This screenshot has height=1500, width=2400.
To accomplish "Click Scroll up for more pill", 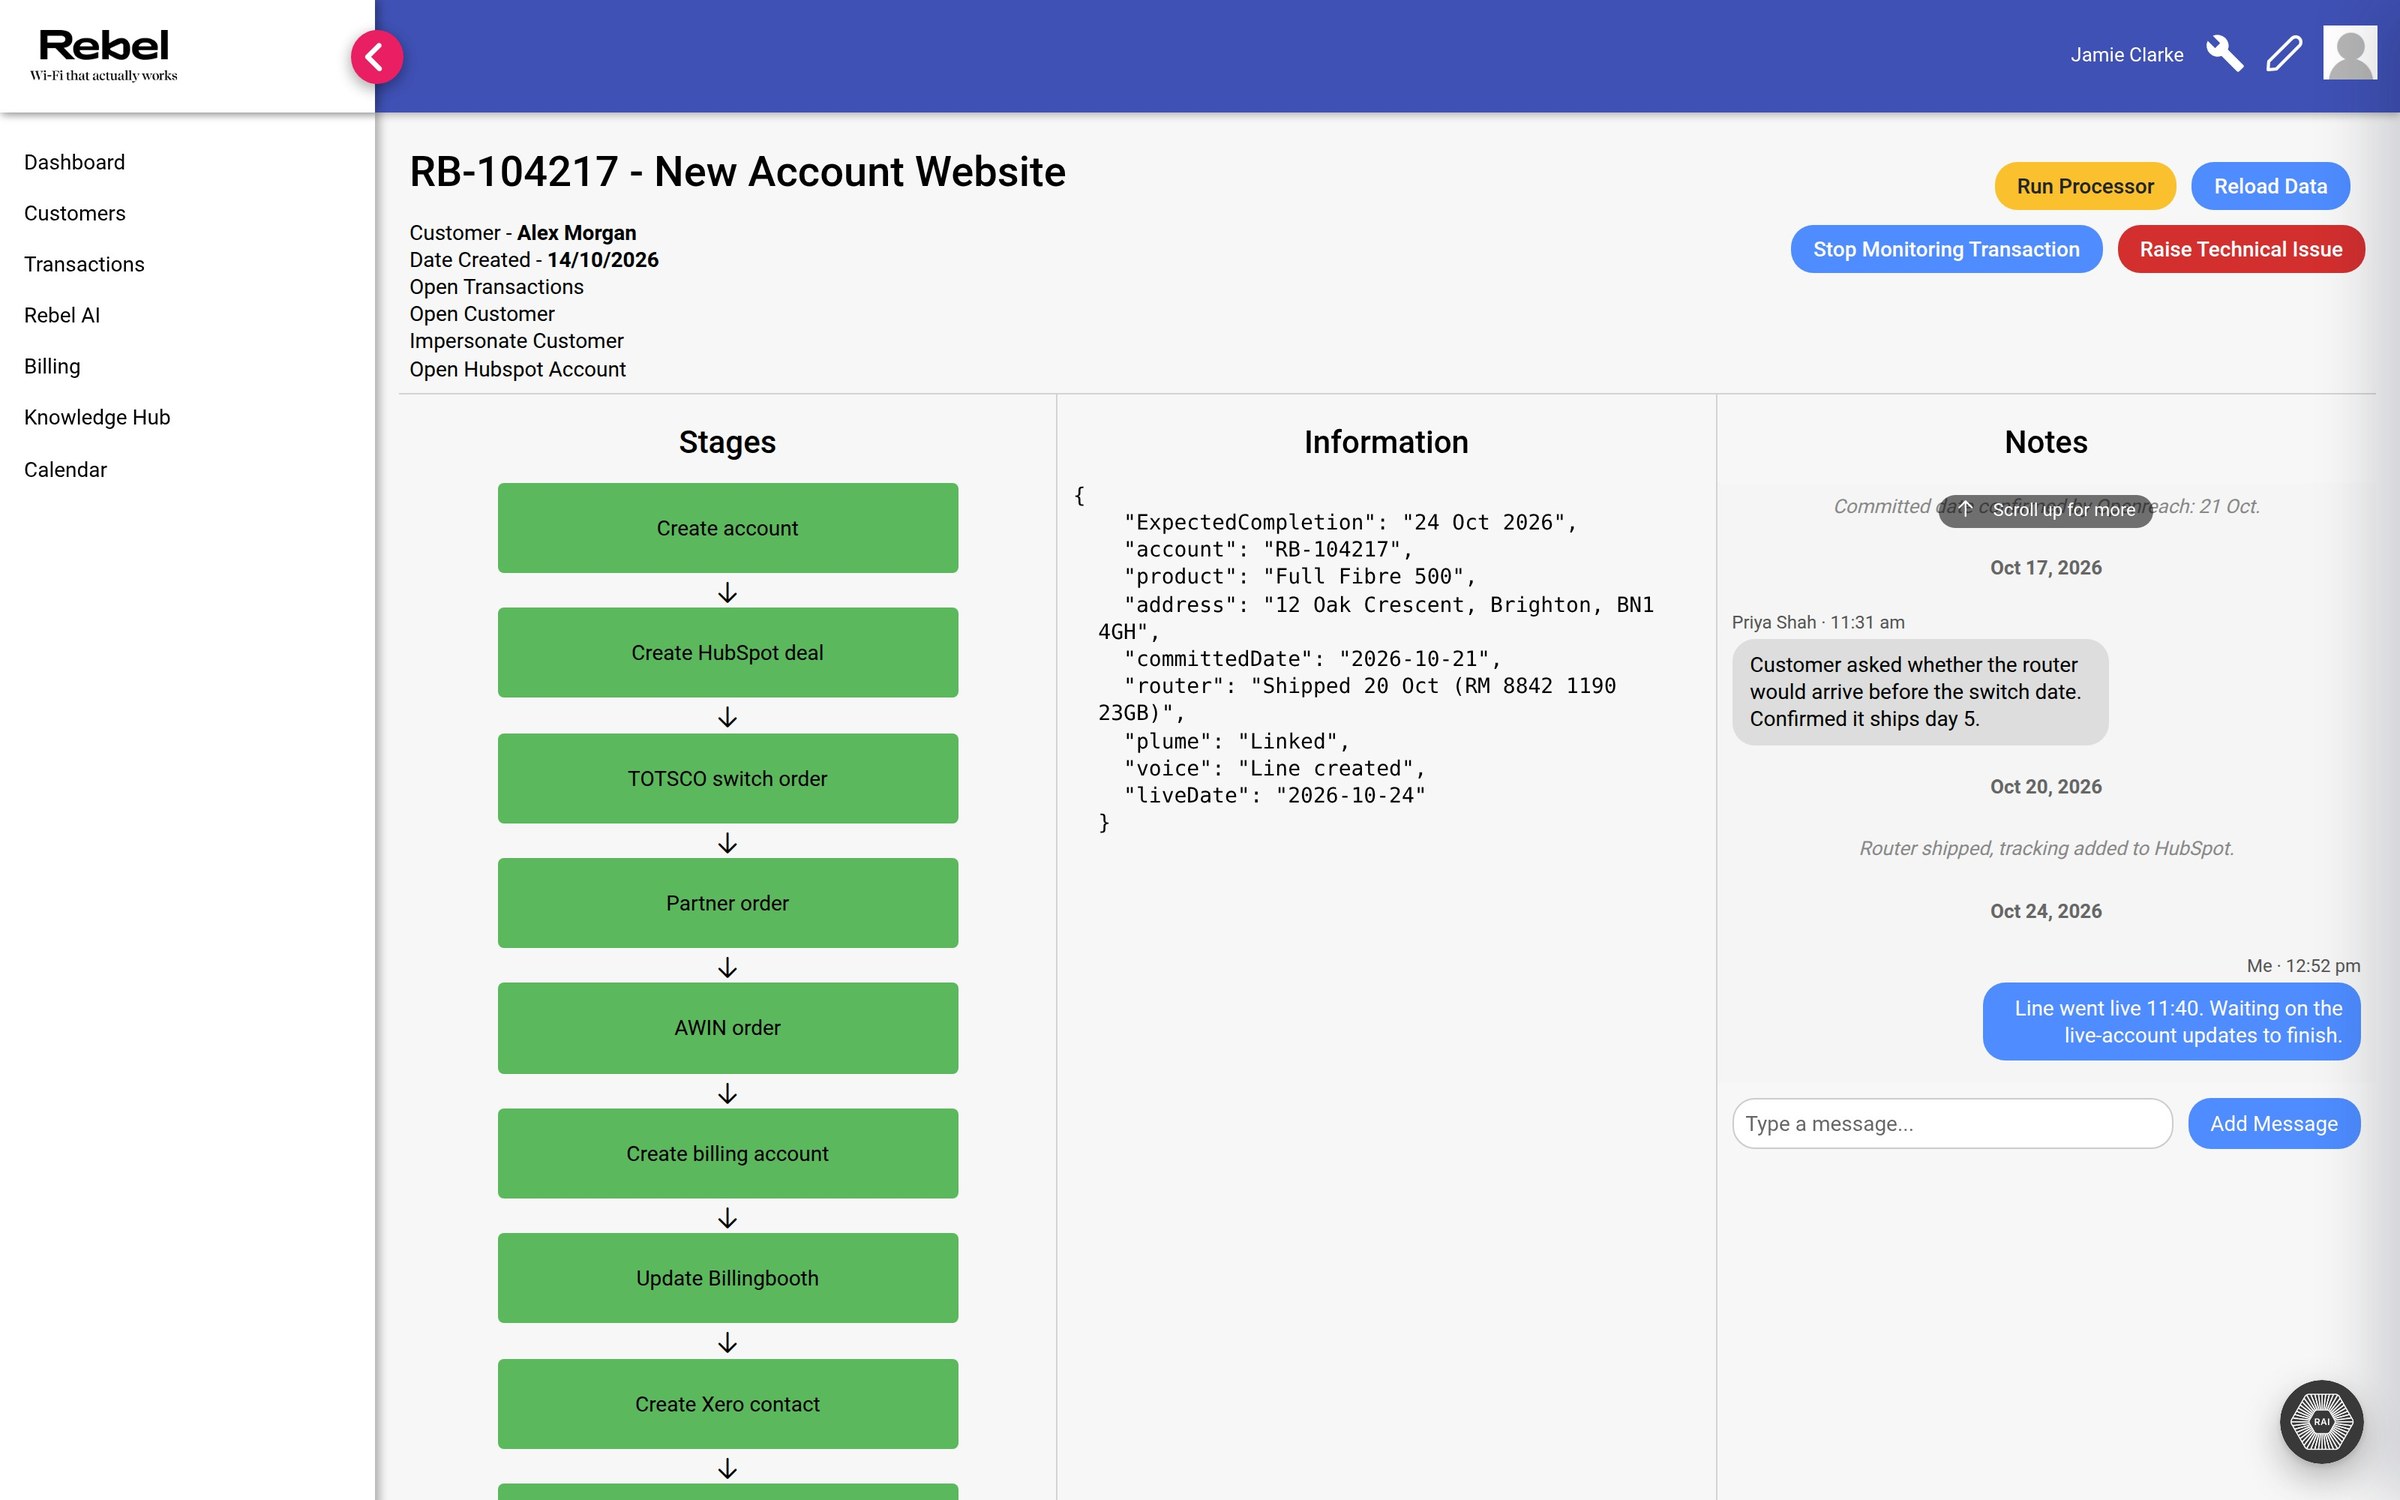I will [x=2046, y=510].
